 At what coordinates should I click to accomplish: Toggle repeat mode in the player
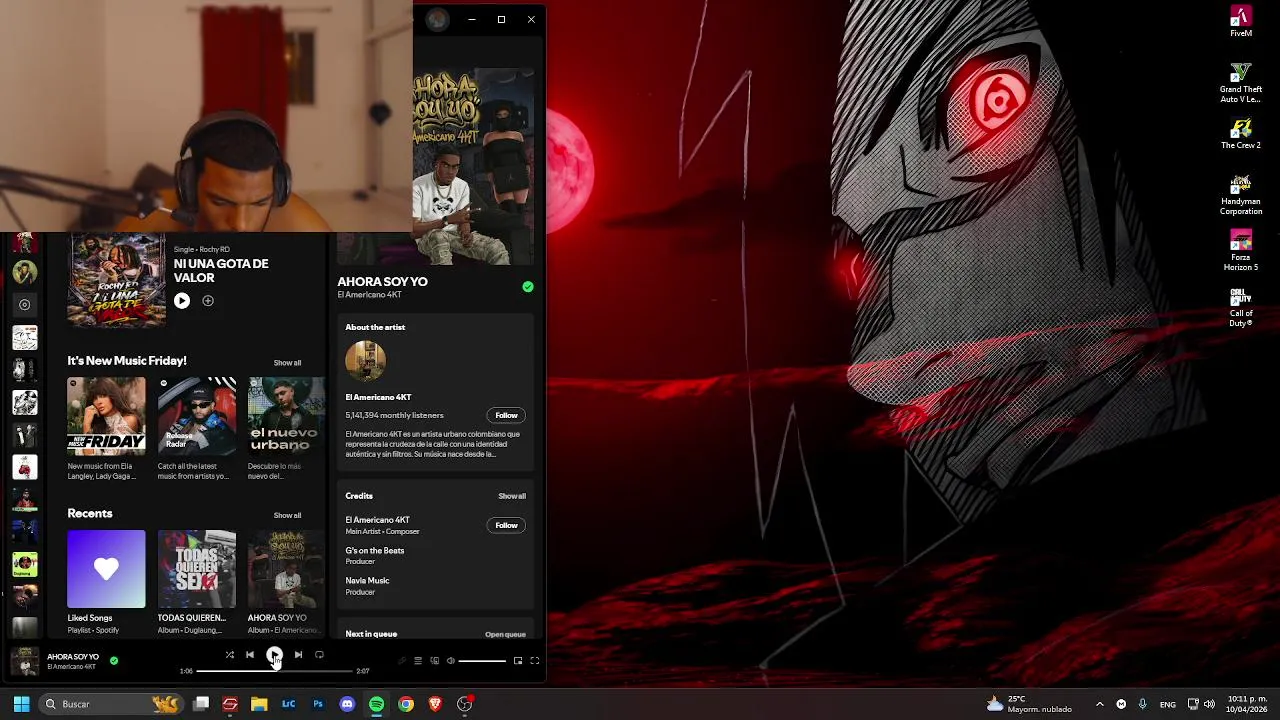pos(319,655)
